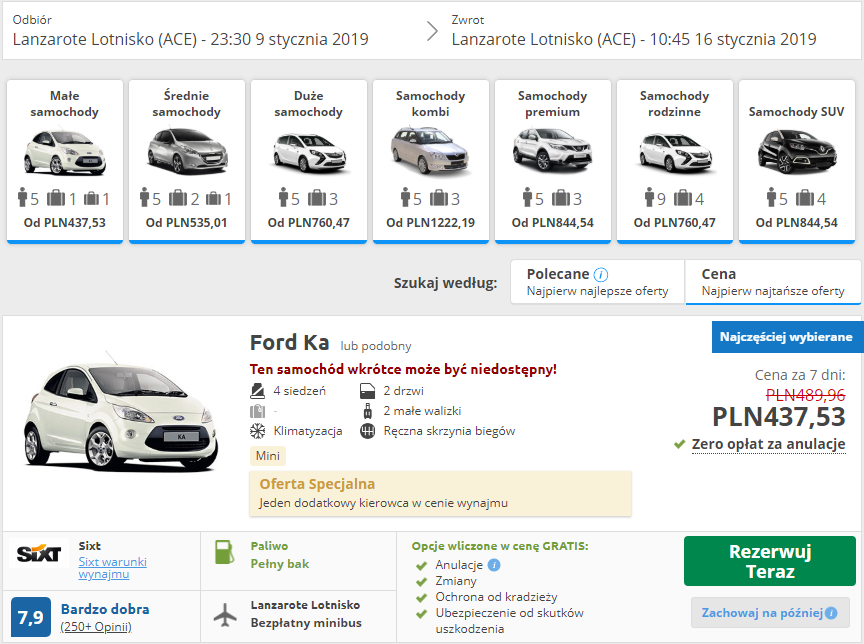This screenshot has height=644, width=864.
Task: Select the Samochody kombi category card
Action: click(430, 161)
